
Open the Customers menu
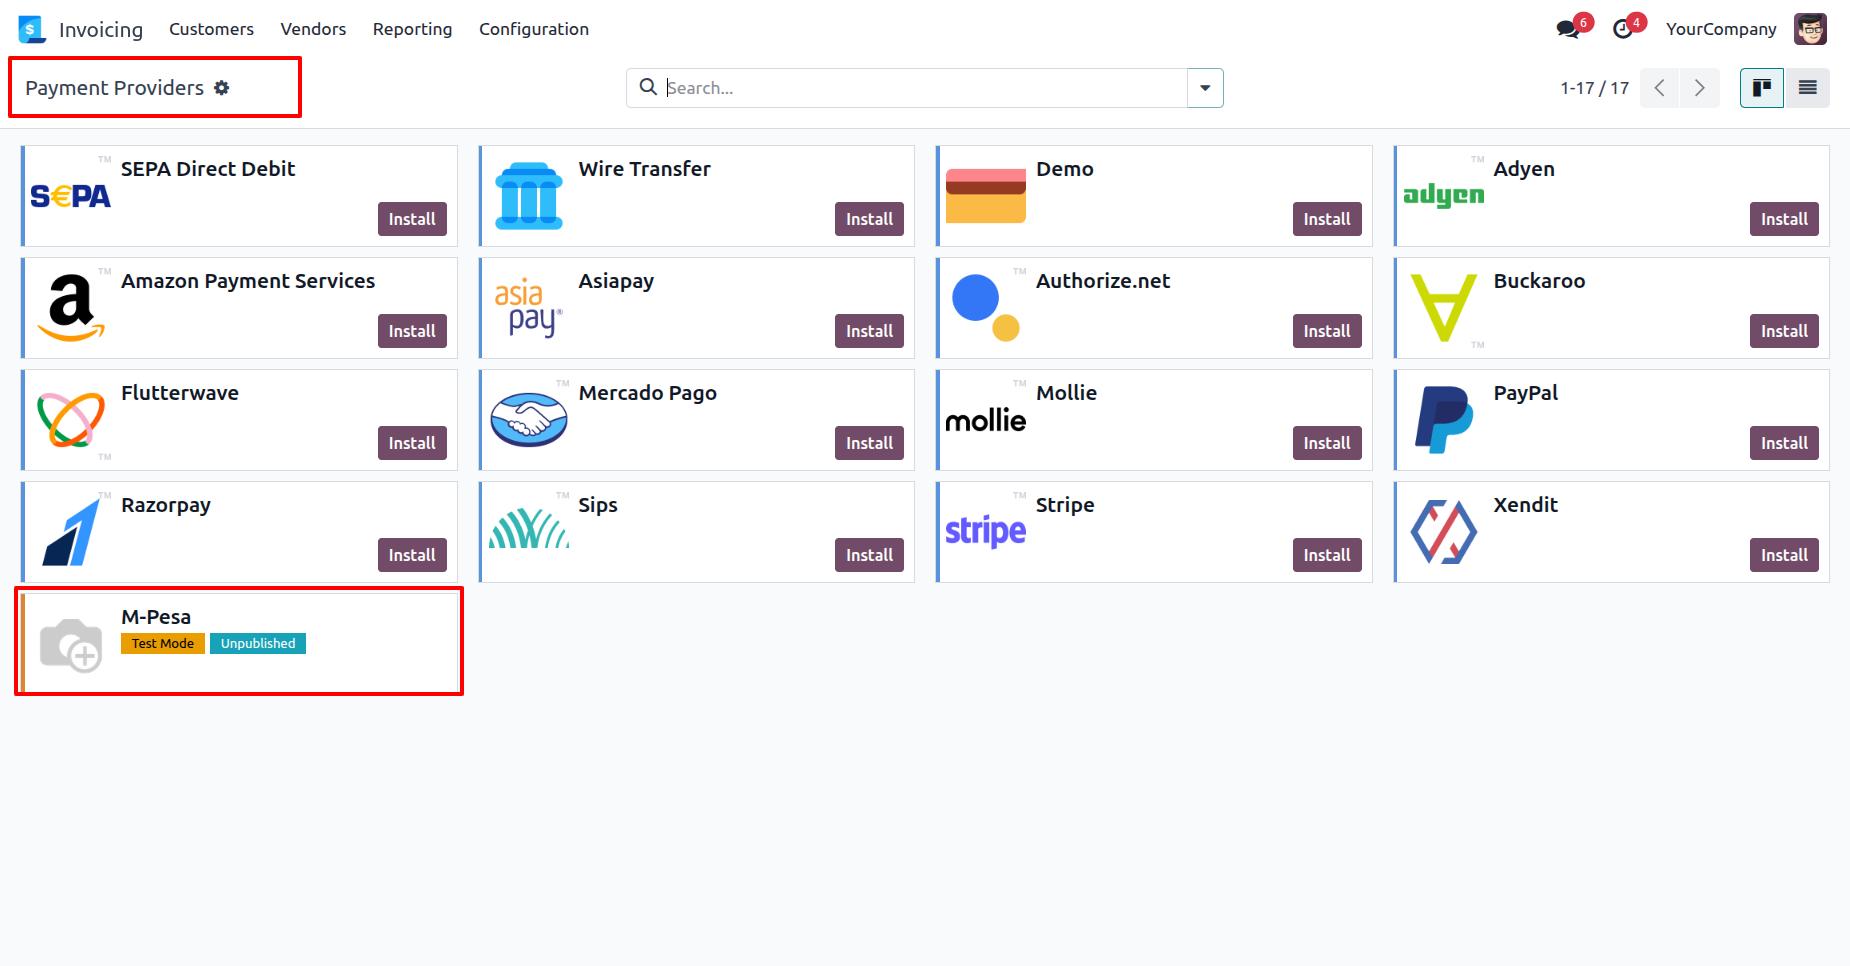(x=211, y=29)
